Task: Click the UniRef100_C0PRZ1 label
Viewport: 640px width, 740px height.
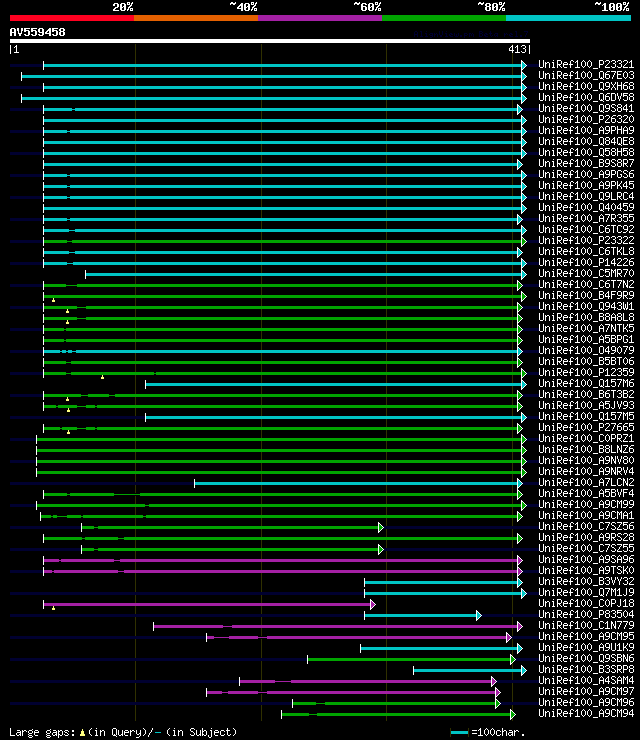Action: pyautogui.click(x=586, y=438)
